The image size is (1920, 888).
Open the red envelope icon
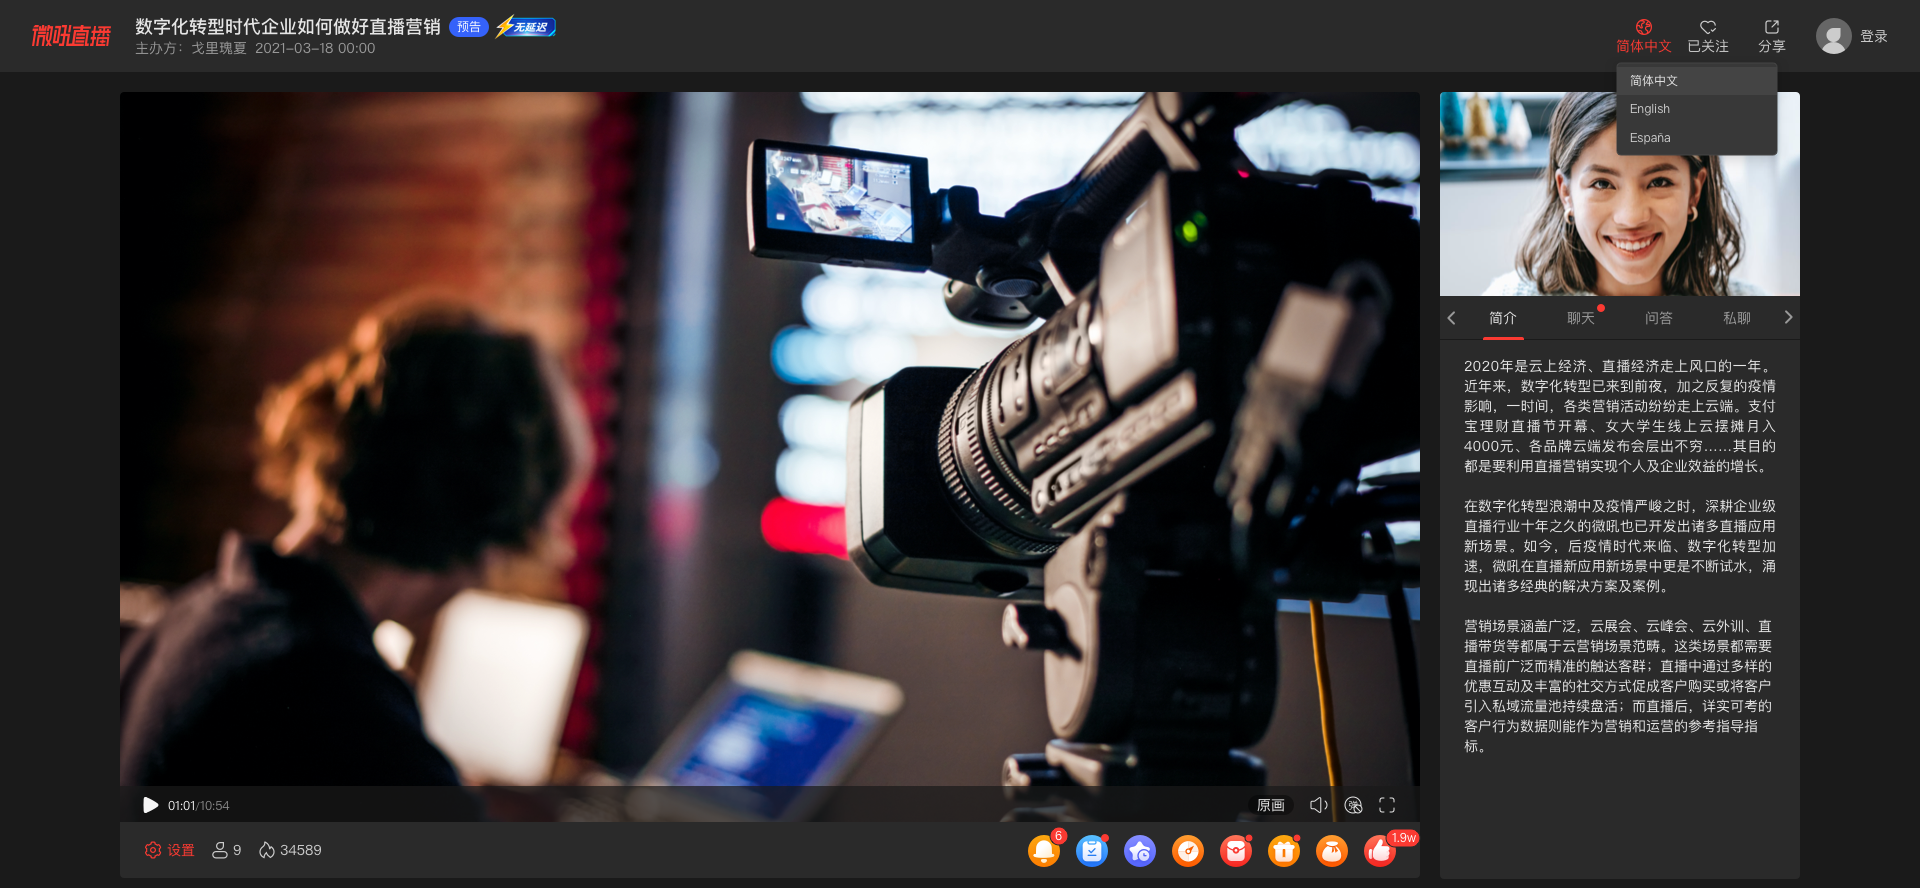(x=1236, y=850)
